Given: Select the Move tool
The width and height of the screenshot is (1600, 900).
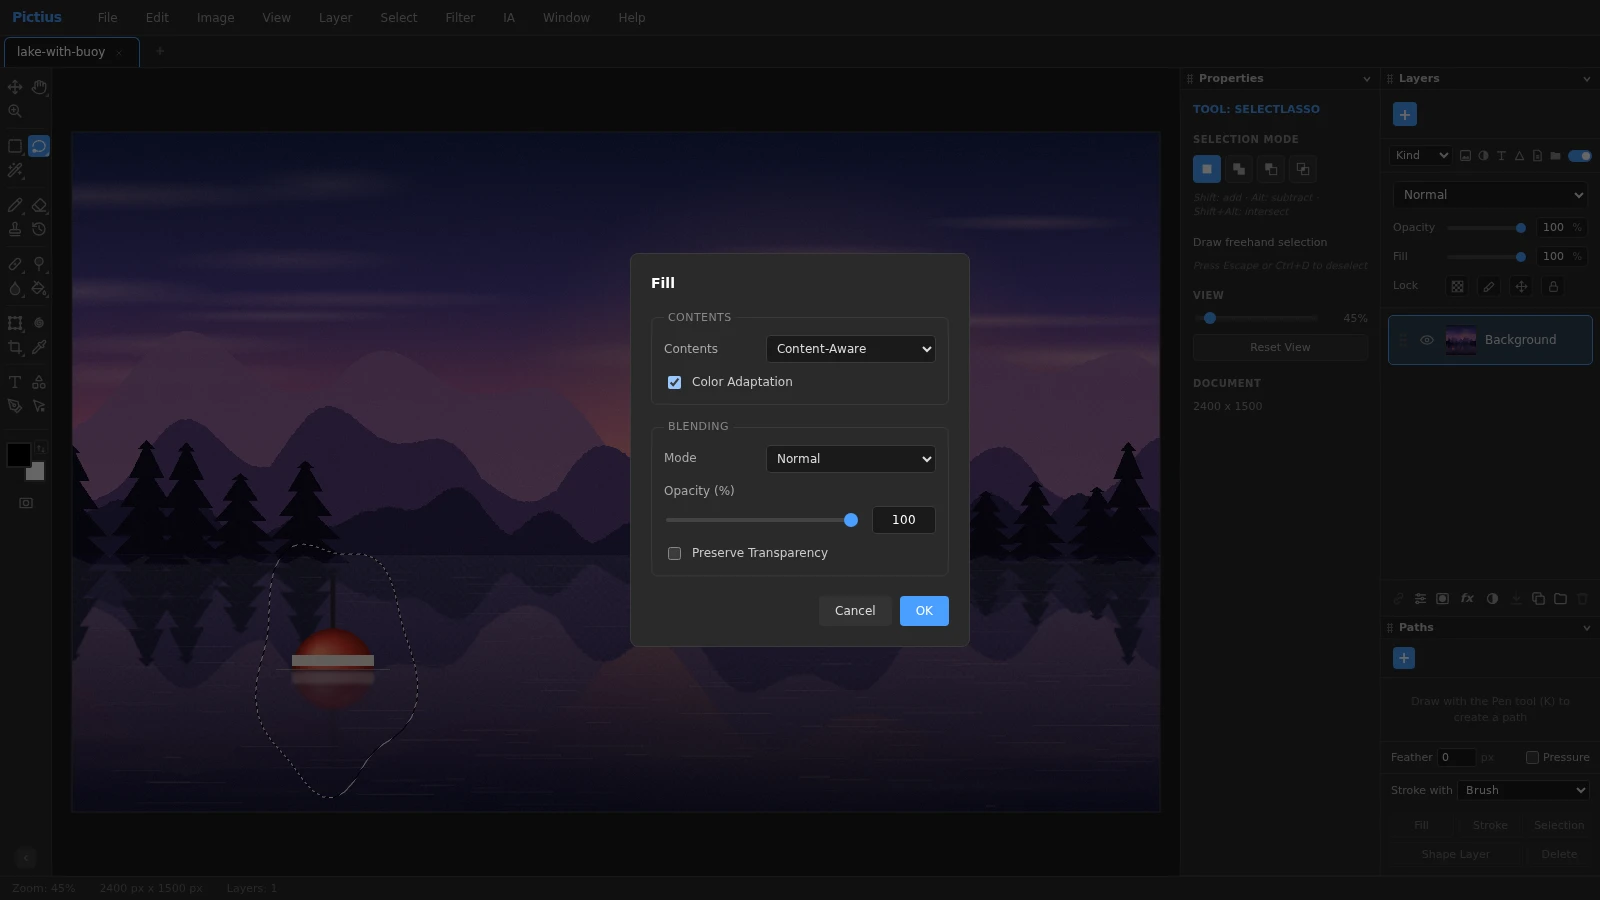Looking at the screenshot, I should pyautogui.click(x=15, y=87).
